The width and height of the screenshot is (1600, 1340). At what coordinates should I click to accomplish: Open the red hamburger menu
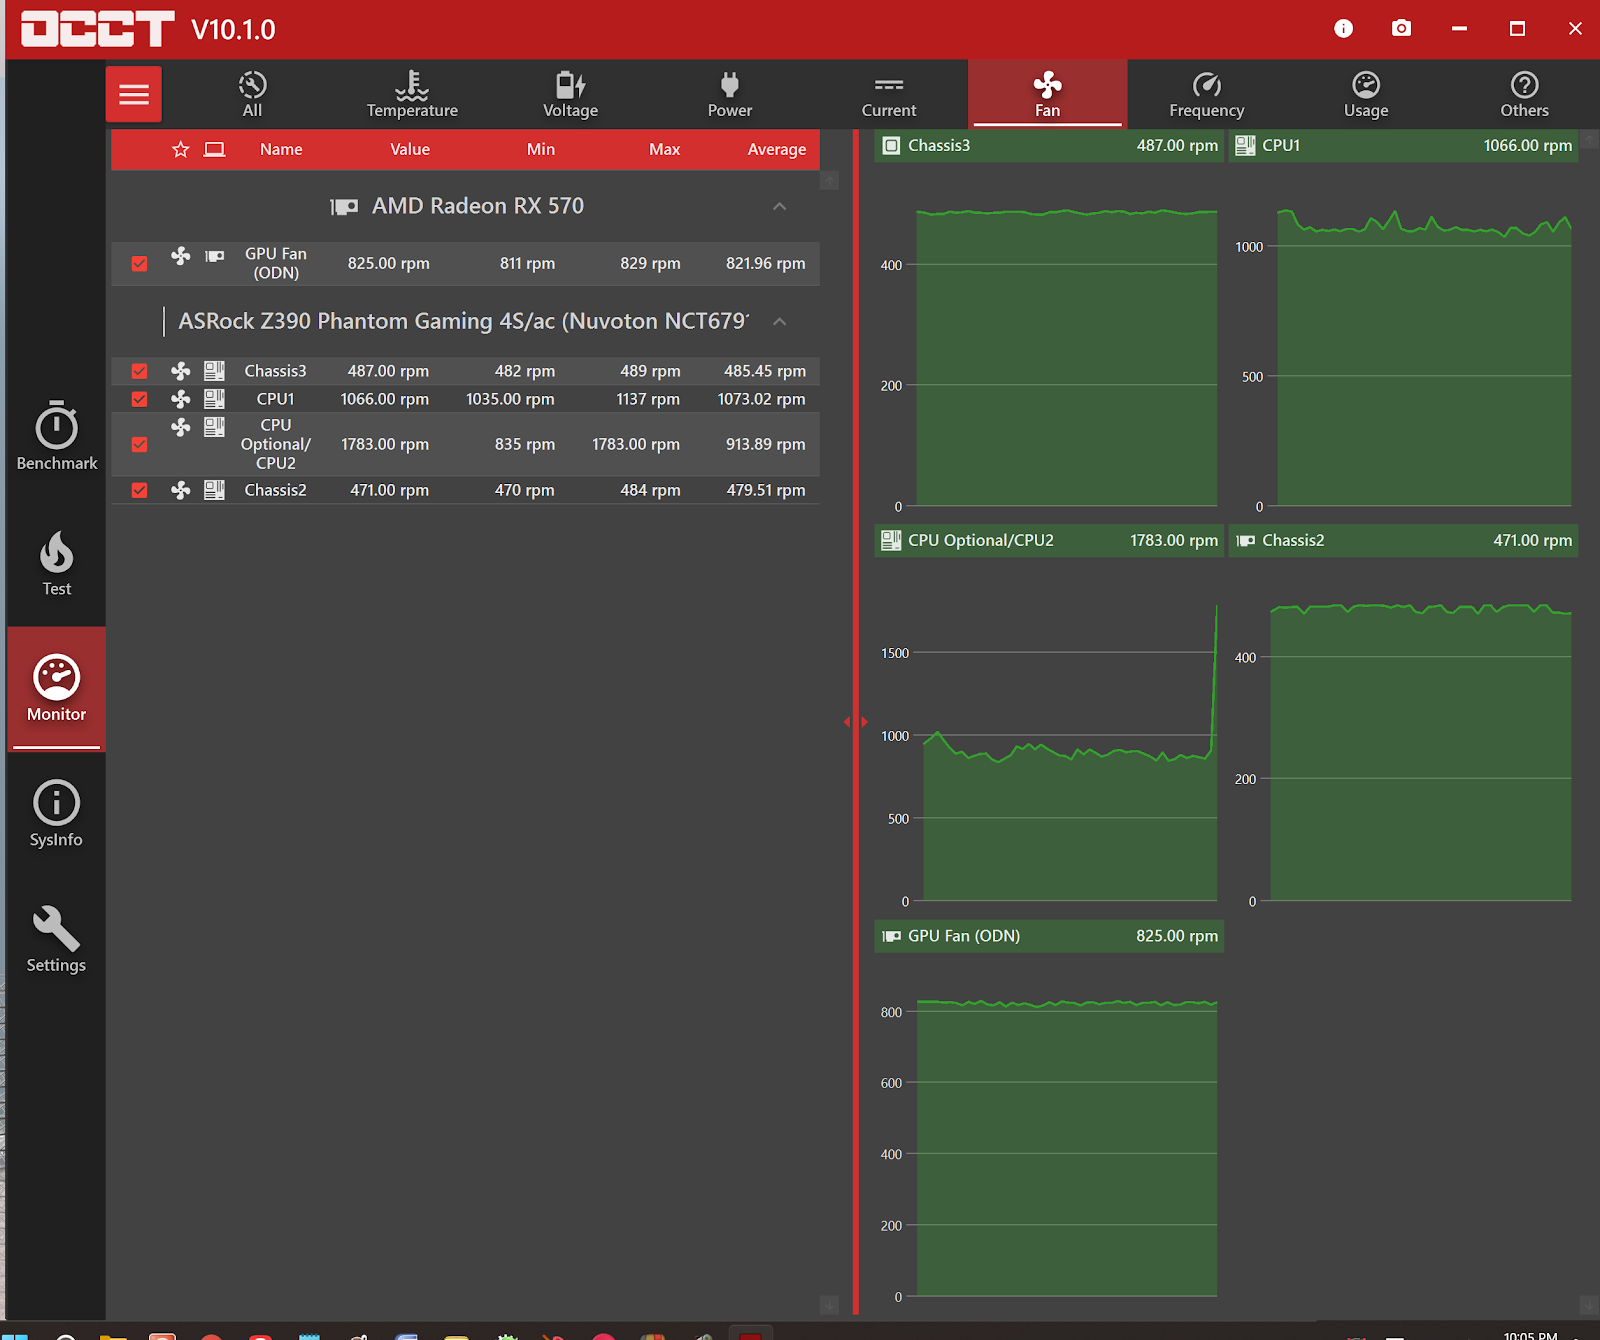(134, 94)
